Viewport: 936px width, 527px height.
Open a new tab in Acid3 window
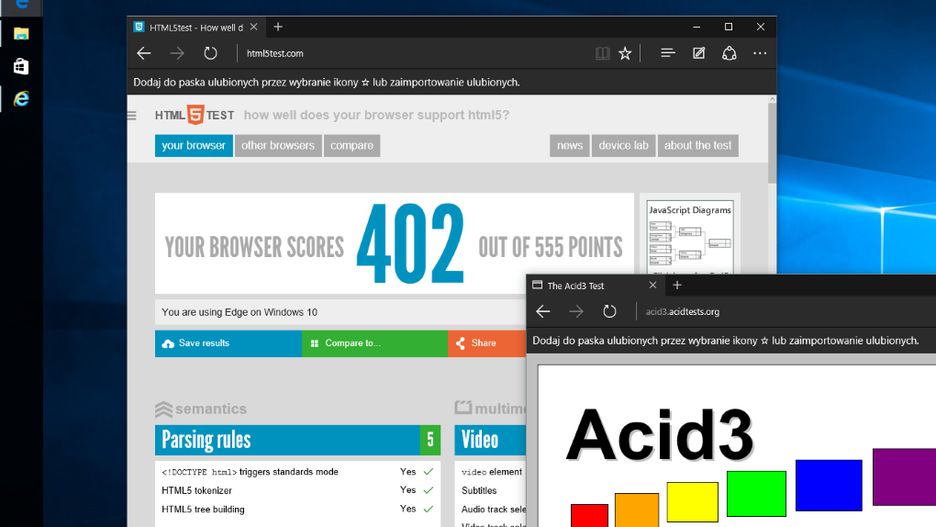(x=677, y=285)
